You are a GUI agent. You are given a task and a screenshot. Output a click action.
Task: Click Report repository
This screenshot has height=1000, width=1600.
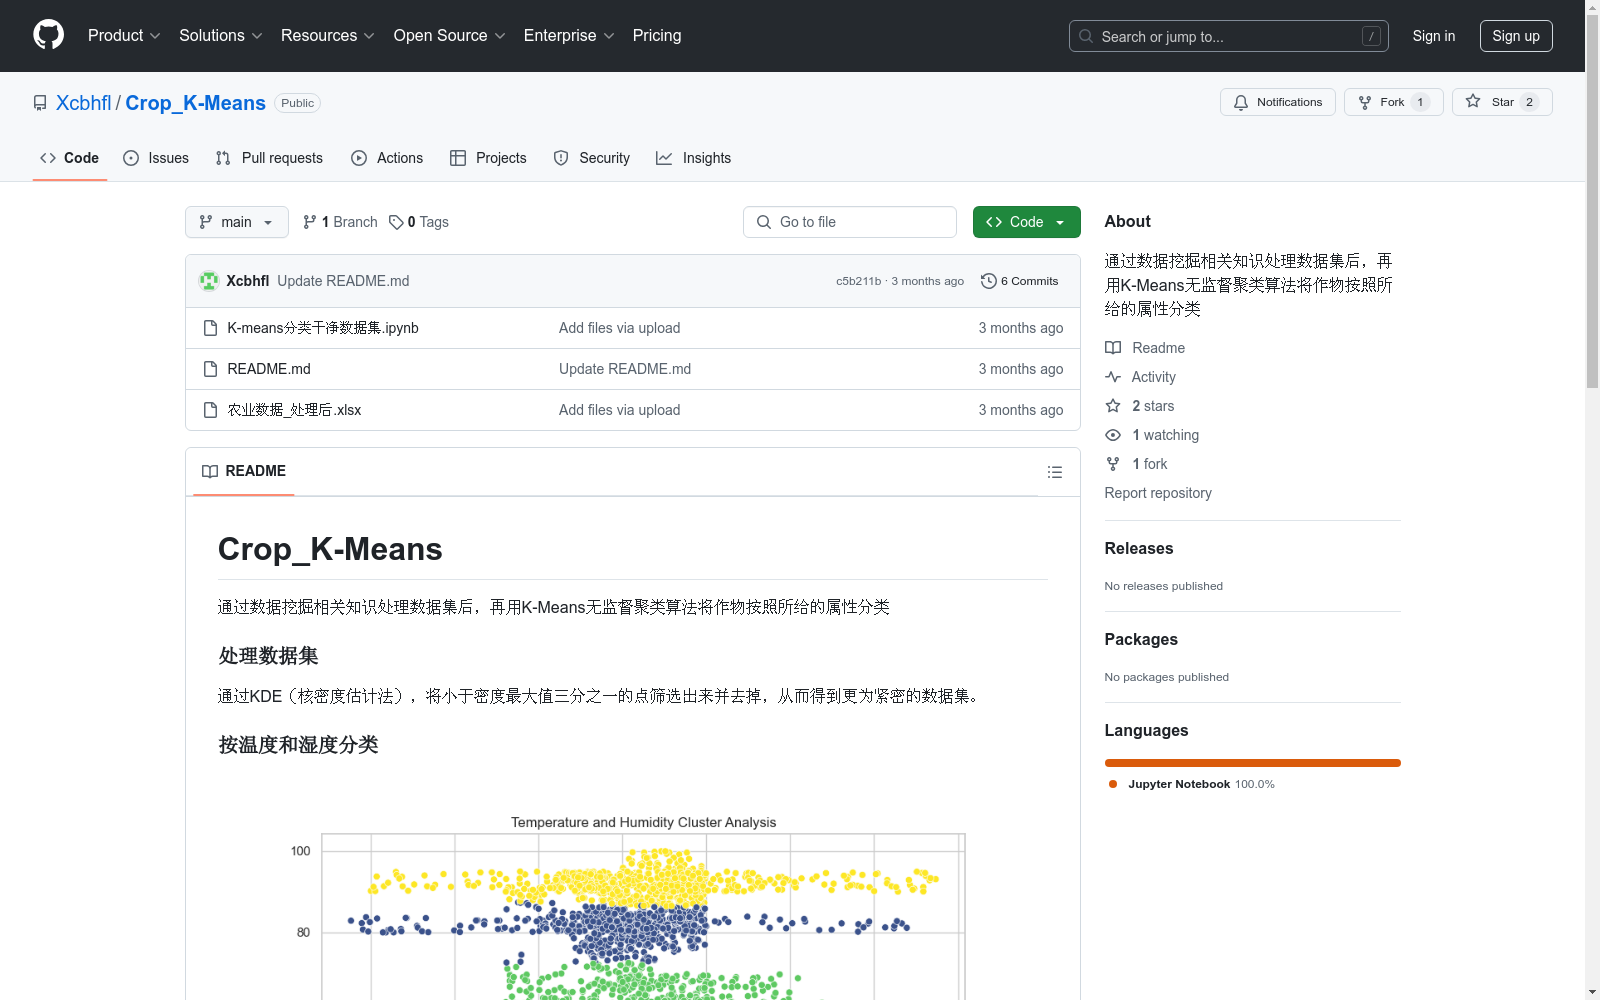(1158, 493)
